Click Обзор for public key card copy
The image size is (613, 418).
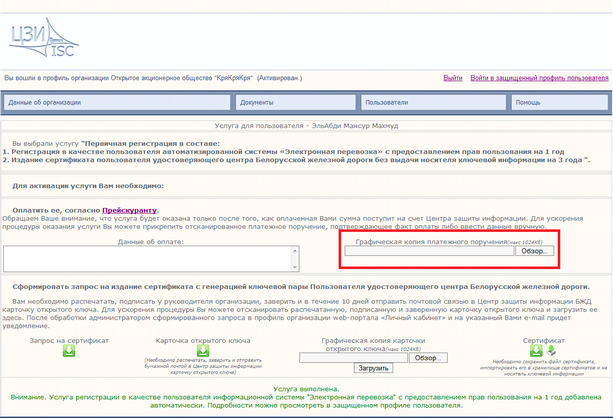coord(428,358)
